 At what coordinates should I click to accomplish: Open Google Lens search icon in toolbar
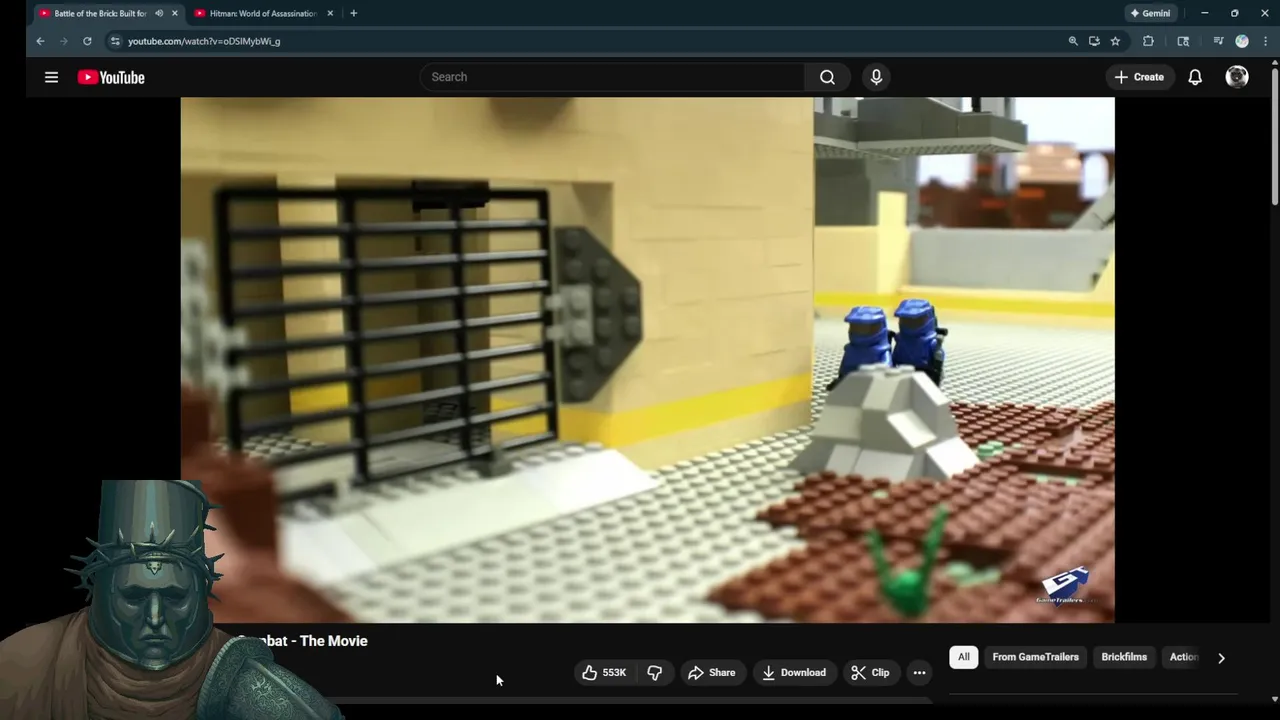click(1183, 41)
